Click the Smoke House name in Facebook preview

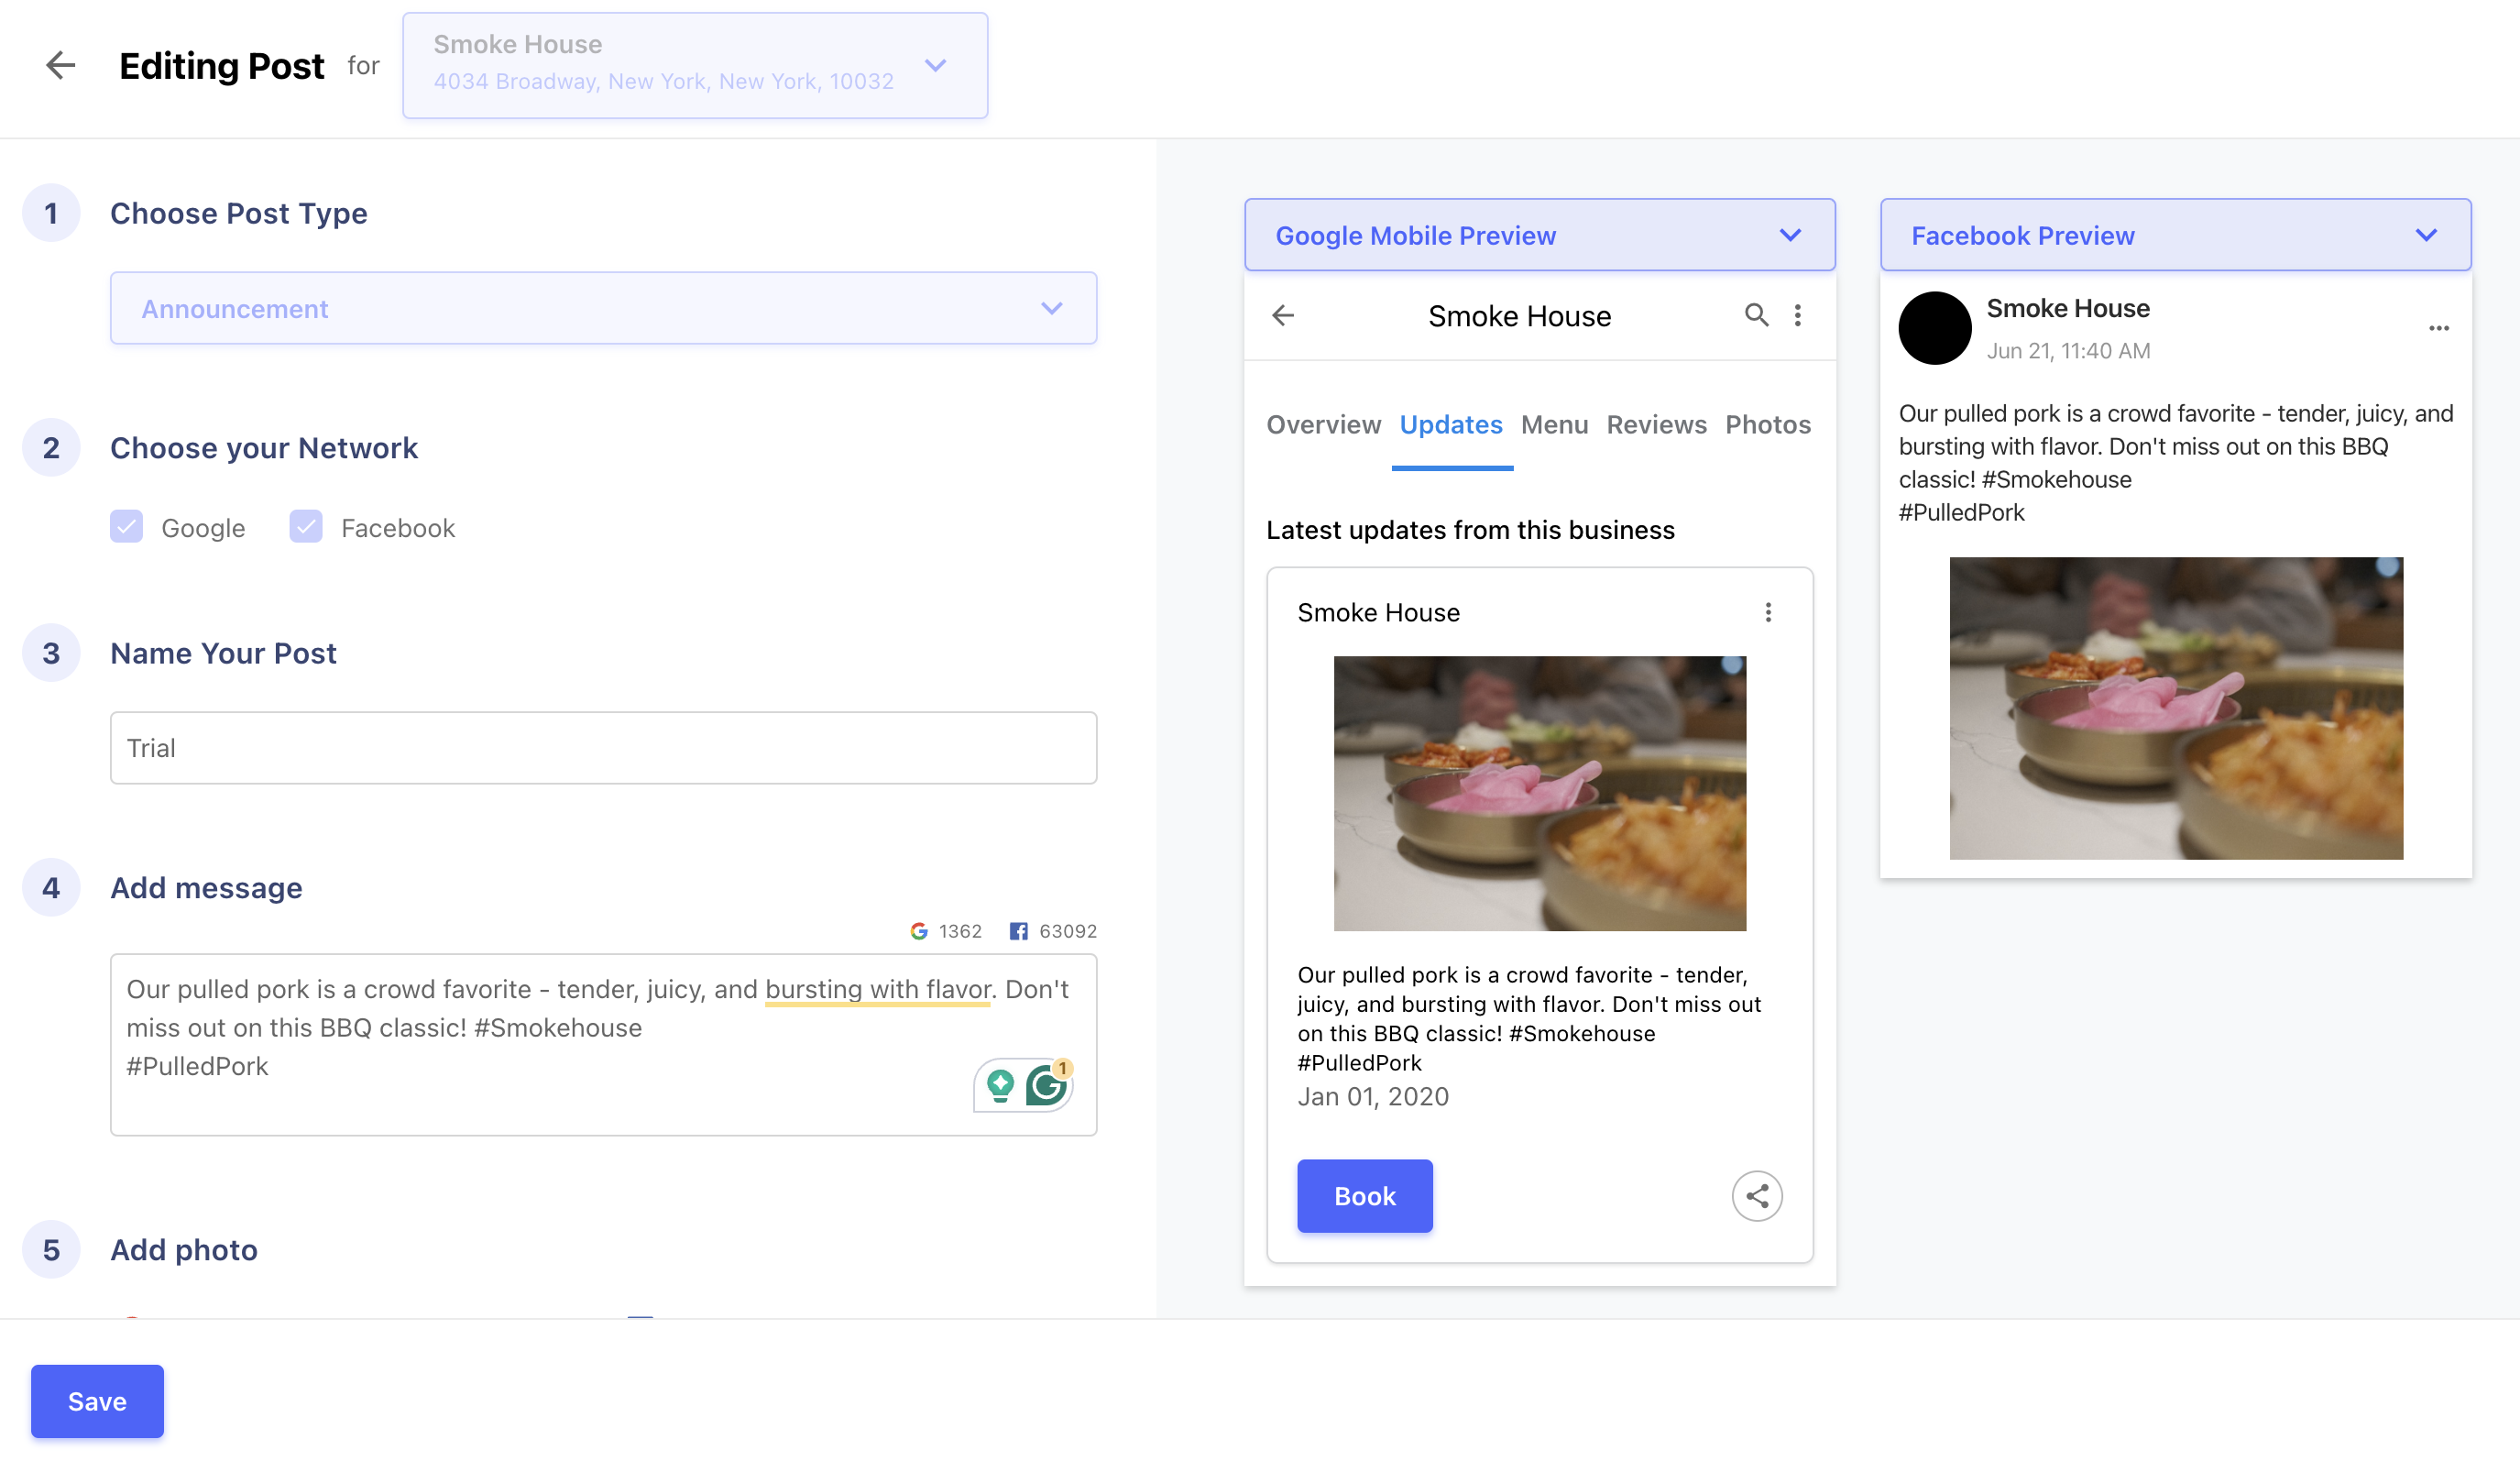tap(2068, 308)
